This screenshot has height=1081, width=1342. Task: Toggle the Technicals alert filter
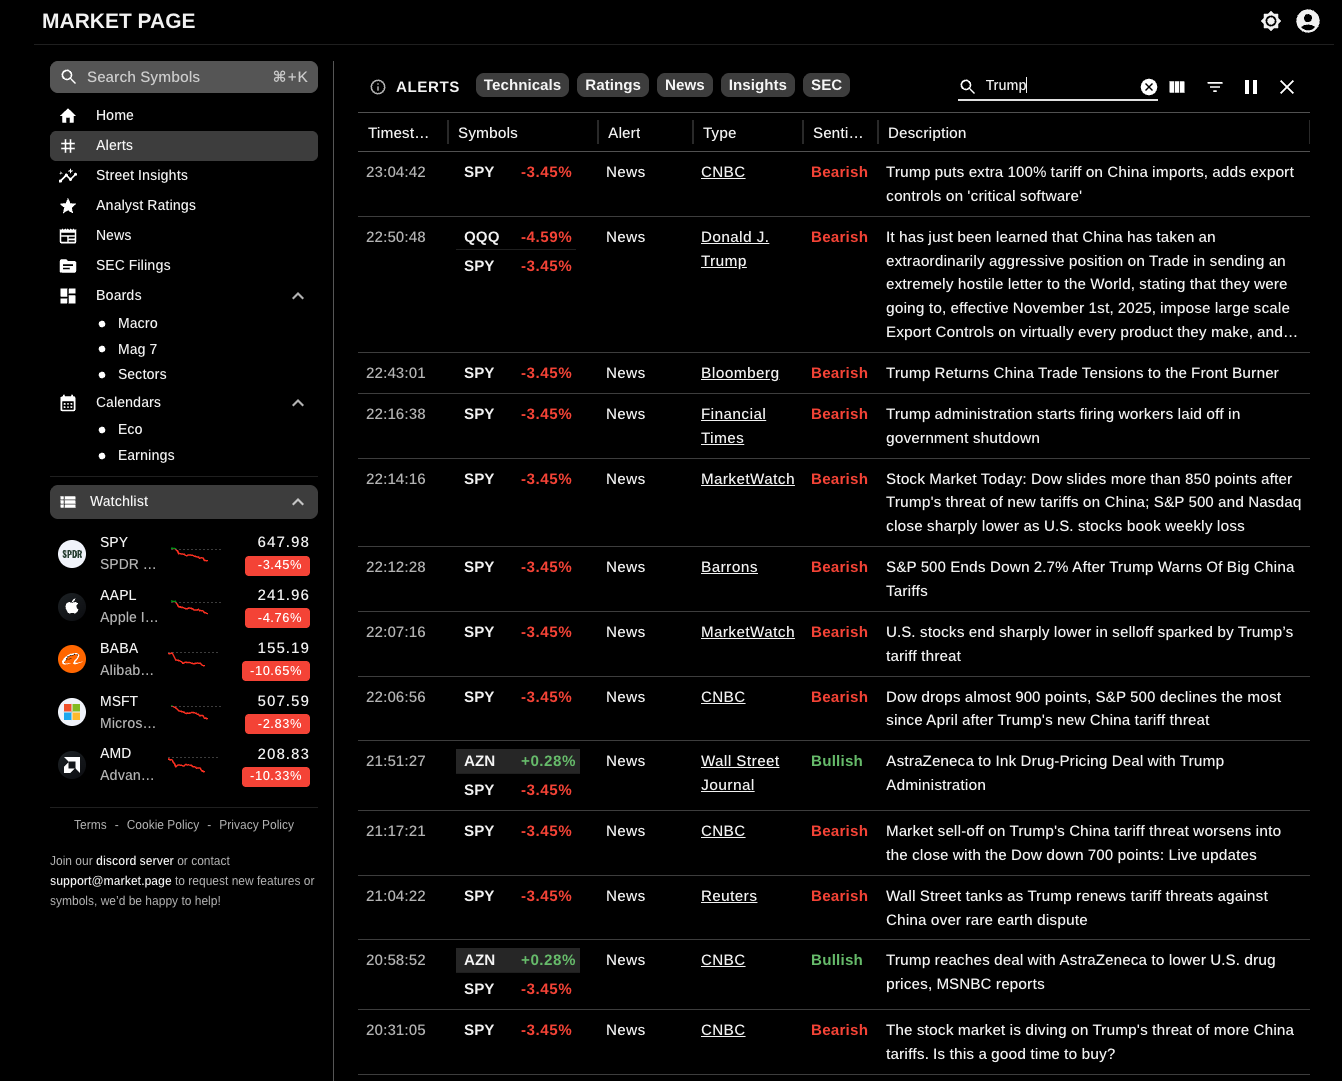[x=522, y=85]
